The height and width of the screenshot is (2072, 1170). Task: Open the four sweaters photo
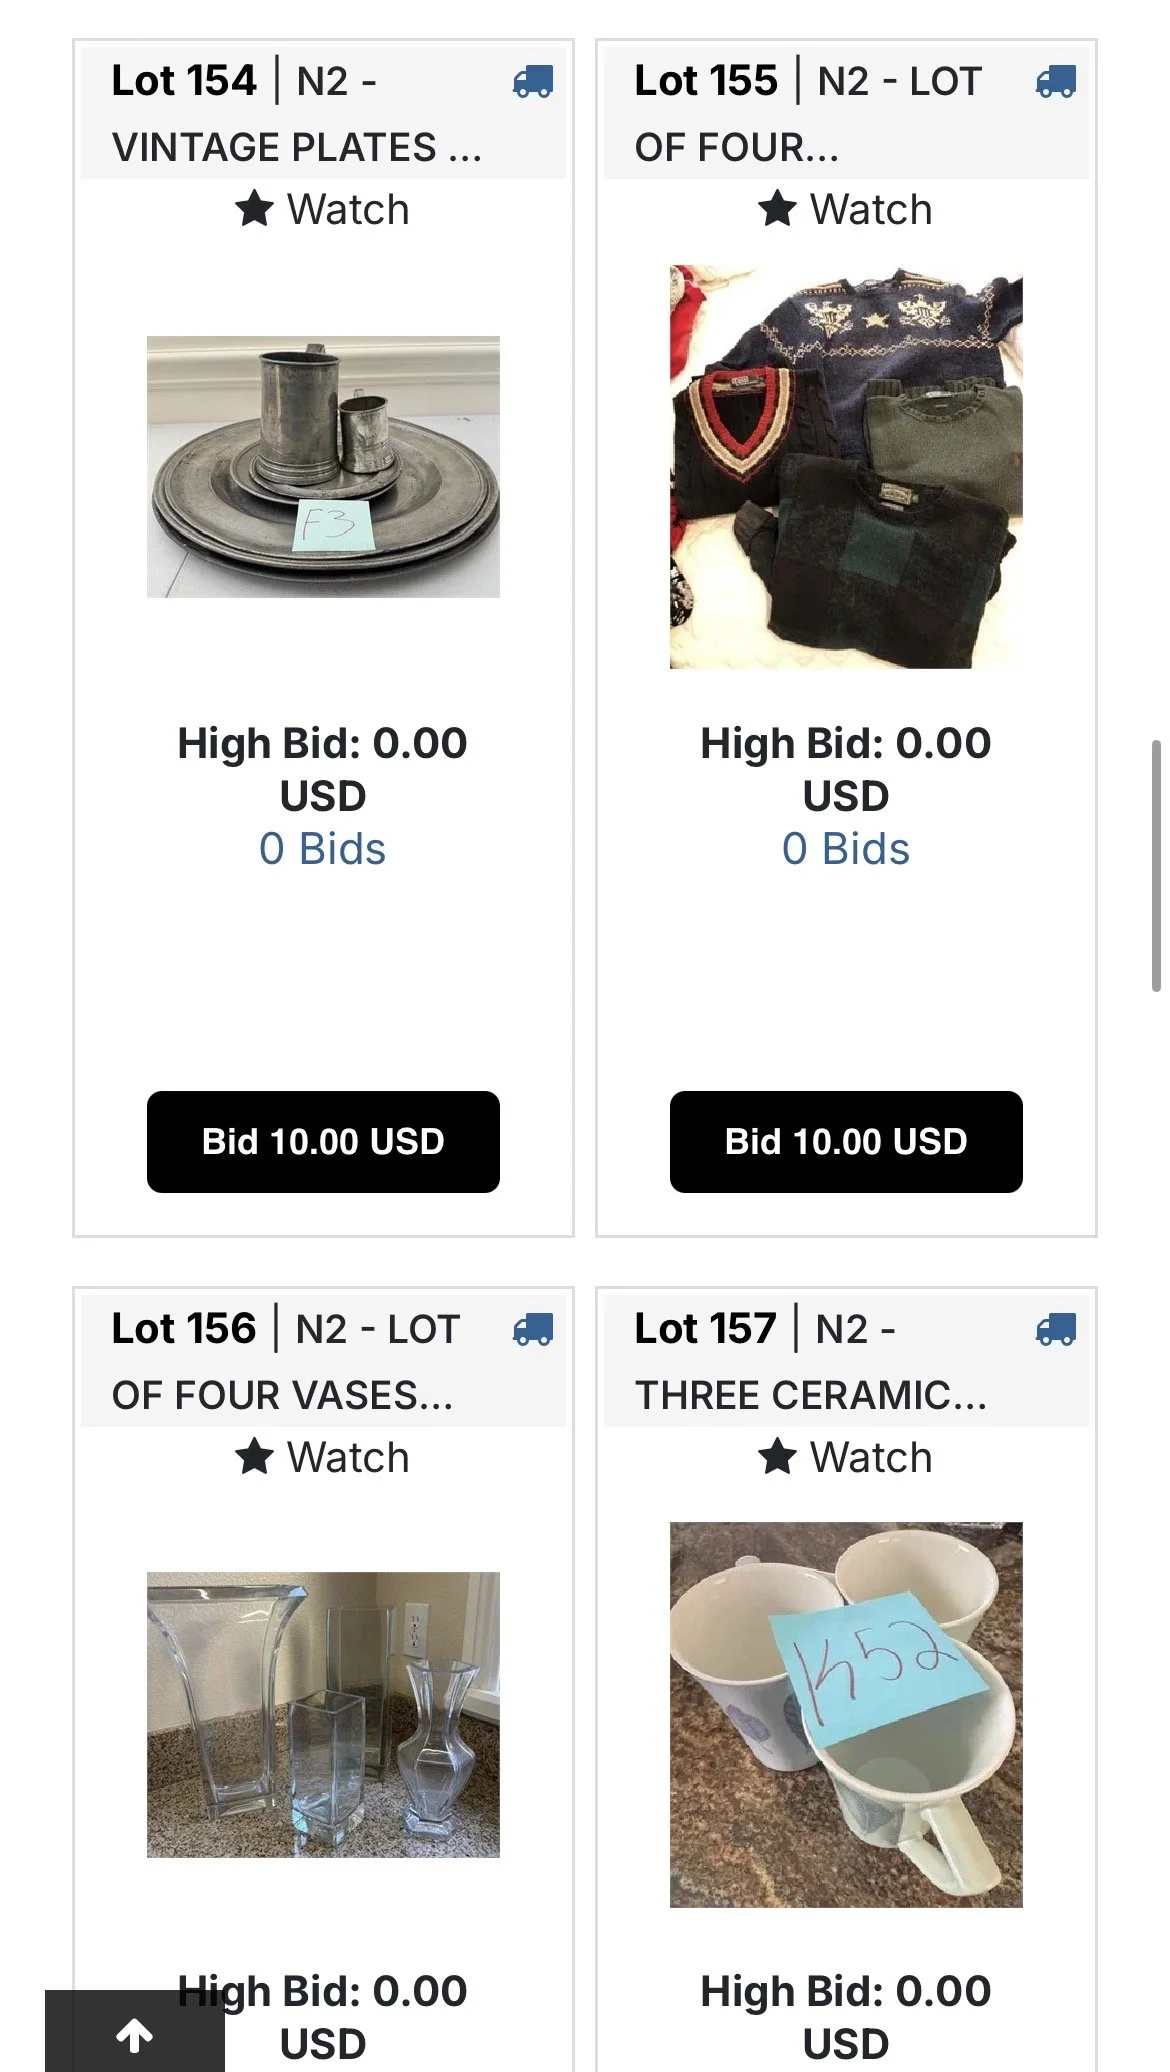tap(846, 467)
